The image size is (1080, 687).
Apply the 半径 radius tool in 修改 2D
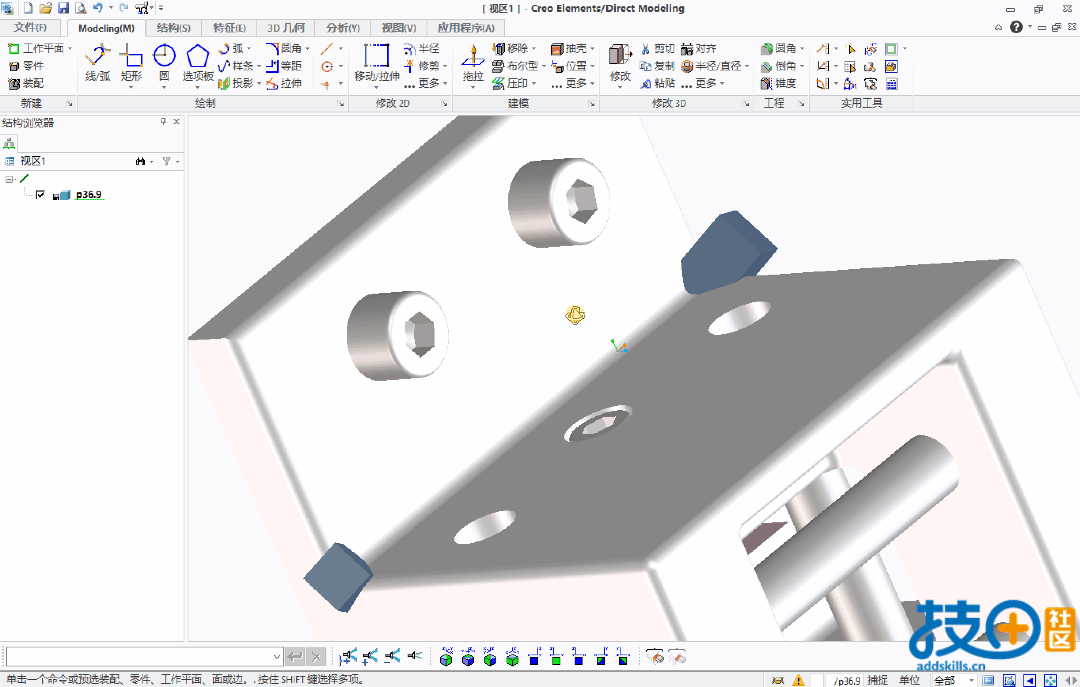pos(422,48)
